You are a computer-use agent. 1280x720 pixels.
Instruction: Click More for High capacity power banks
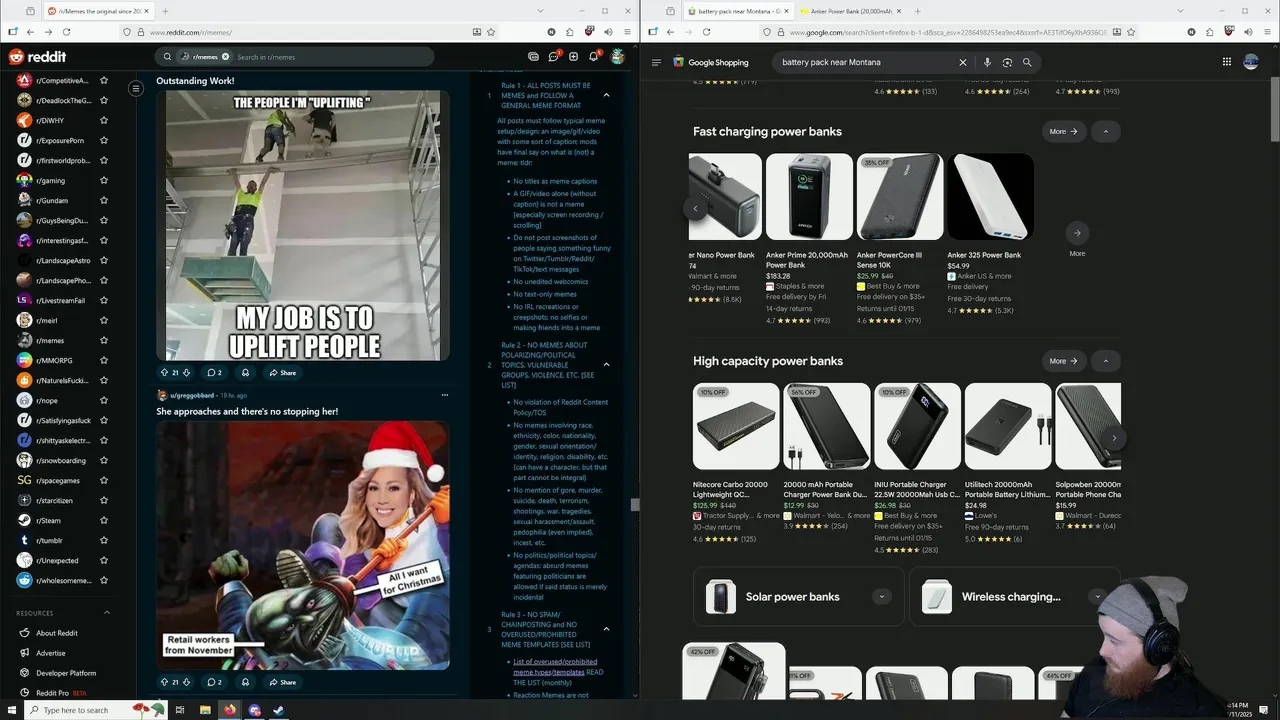(x=1063, y=361)
